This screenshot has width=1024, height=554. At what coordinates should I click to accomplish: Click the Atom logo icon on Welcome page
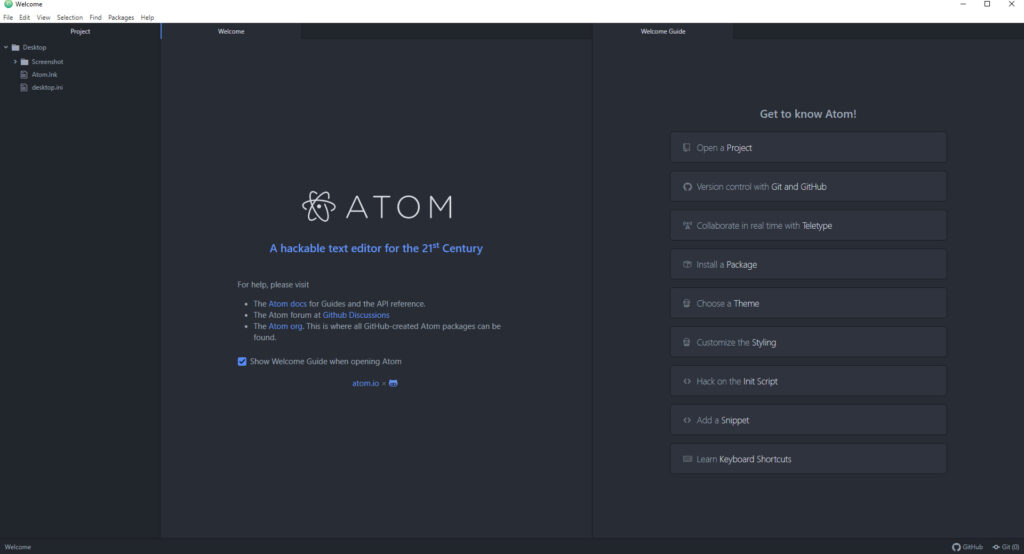[x=319, y=206]
